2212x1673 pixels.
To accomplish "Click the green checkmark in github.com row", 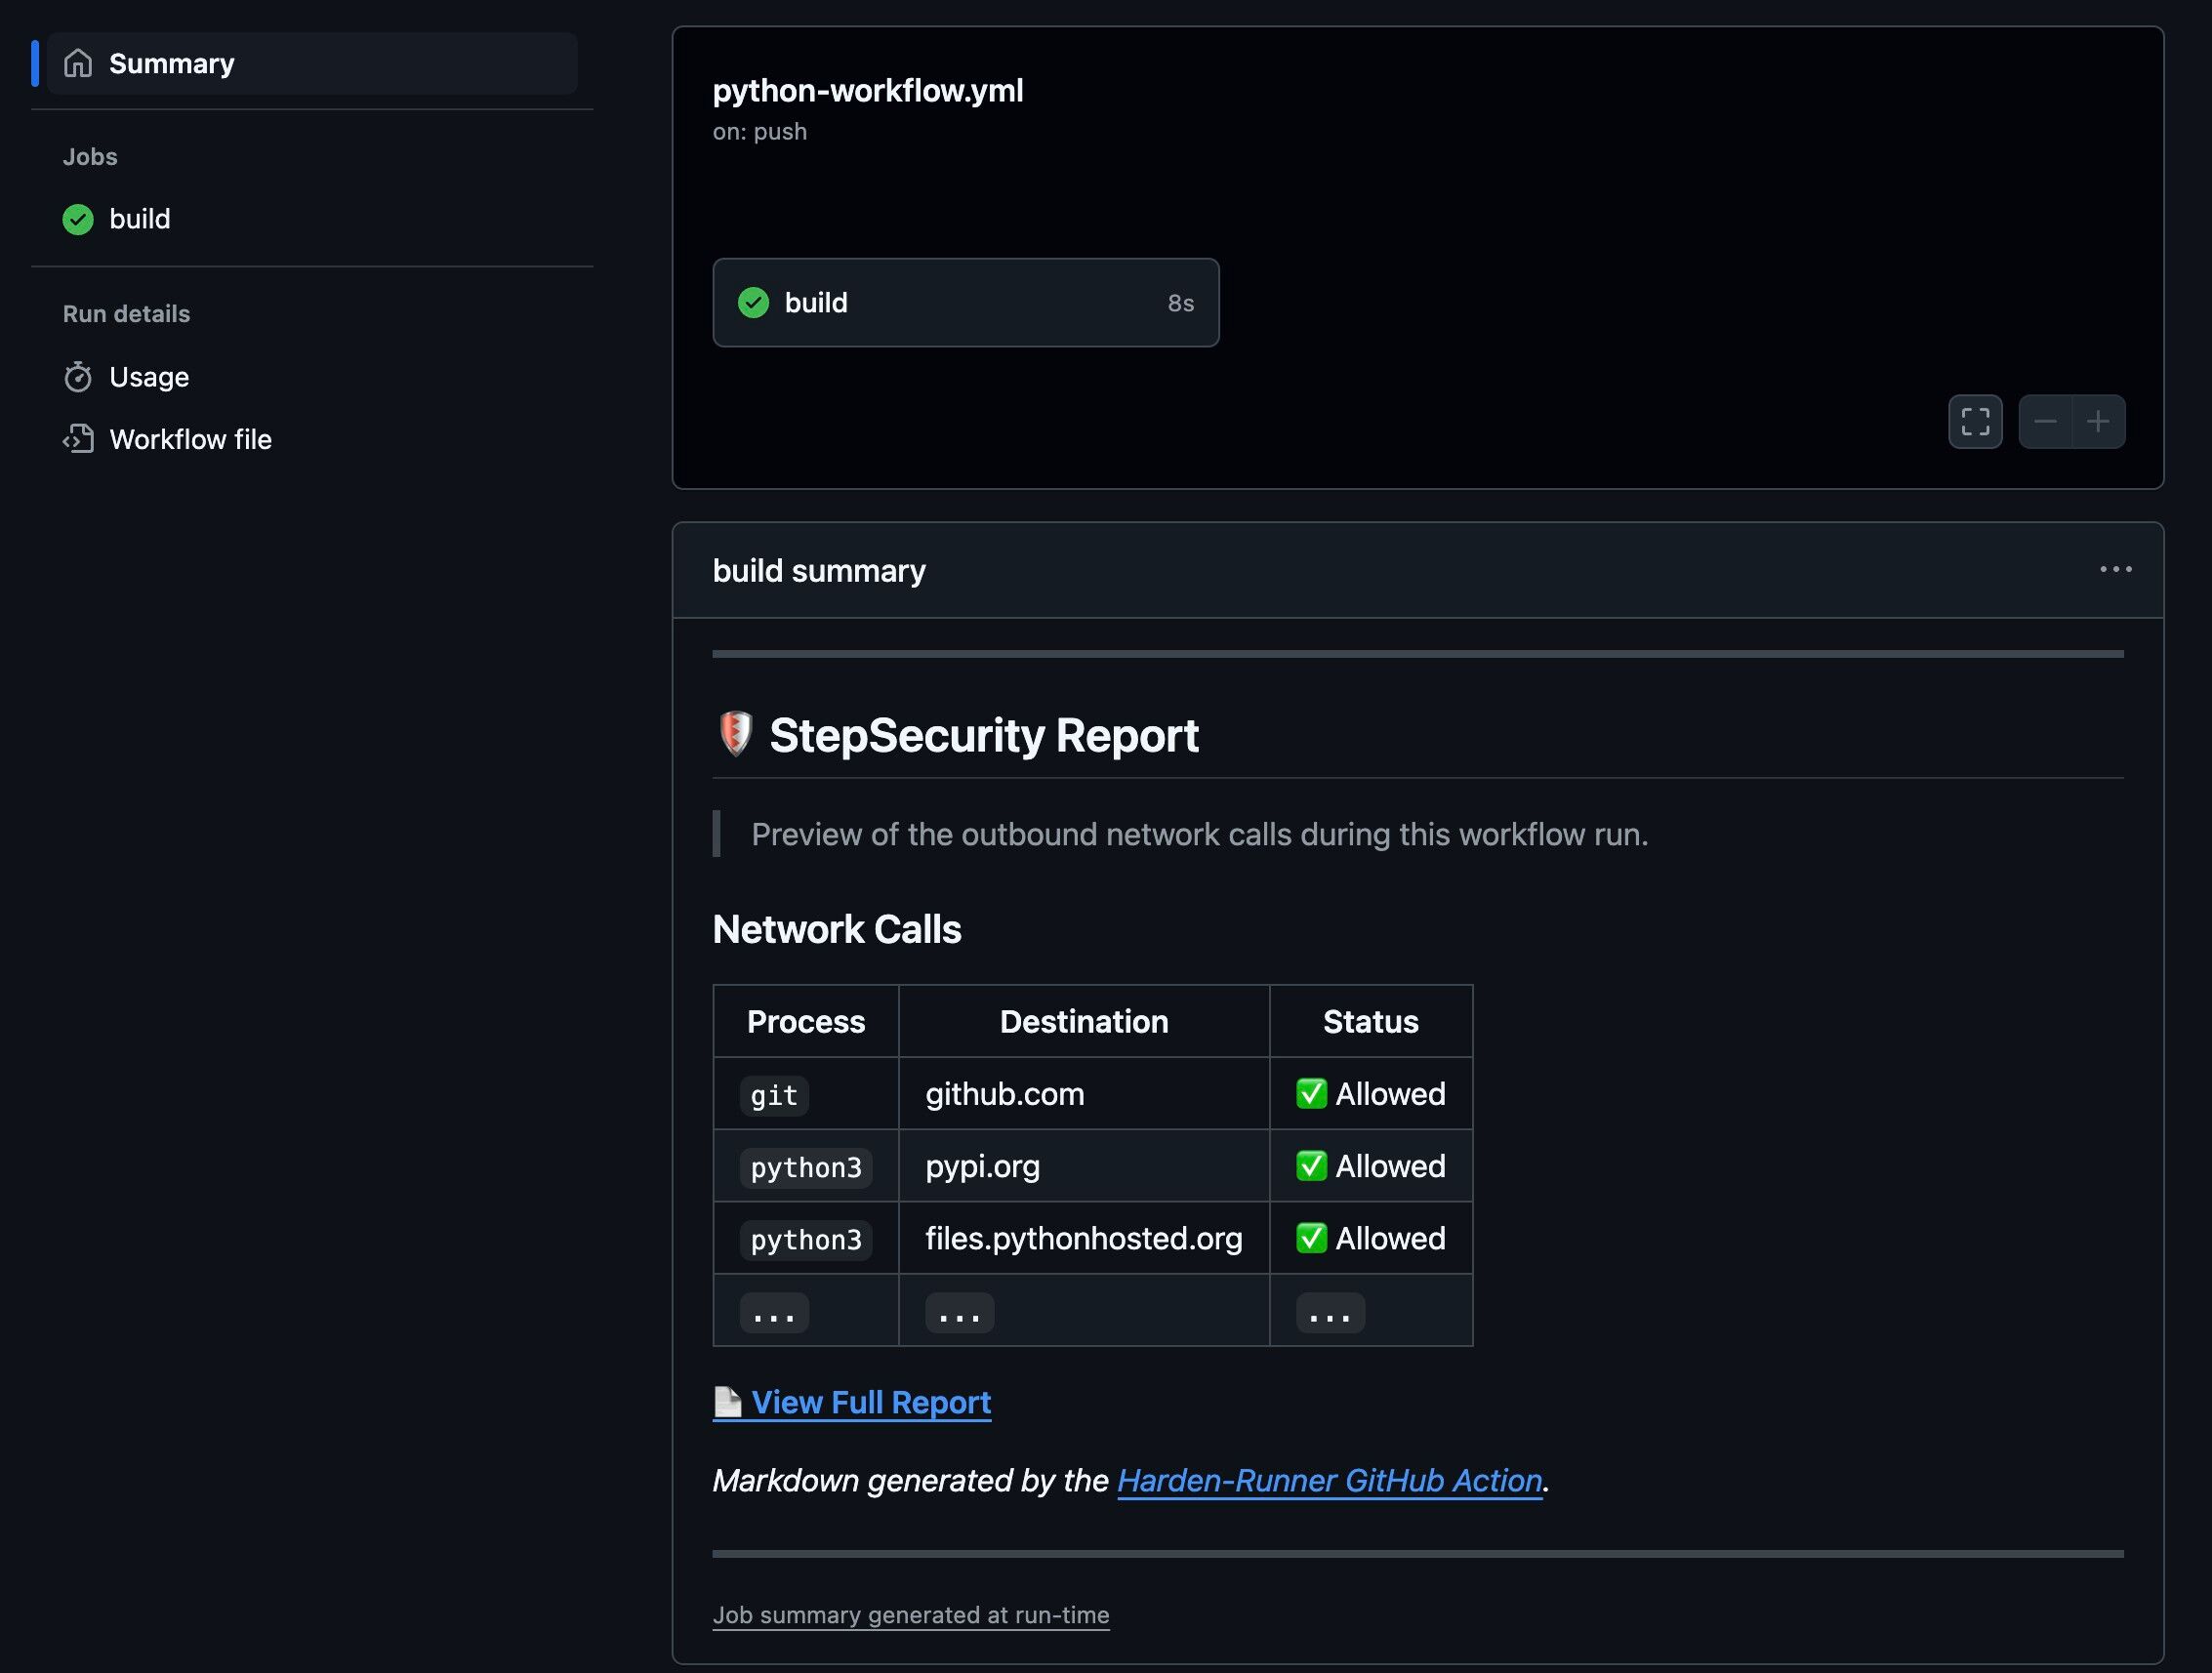I will [x=1311, y=1093].
